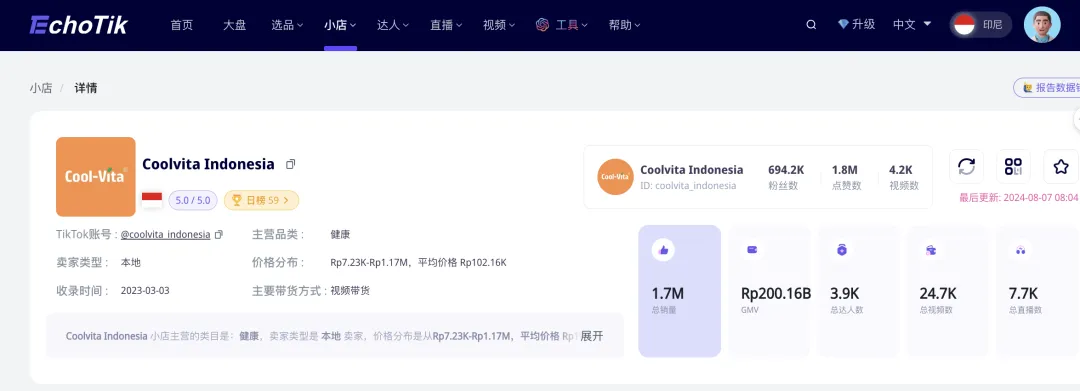Click the 2023-03-03 listing date

[145, 290]
